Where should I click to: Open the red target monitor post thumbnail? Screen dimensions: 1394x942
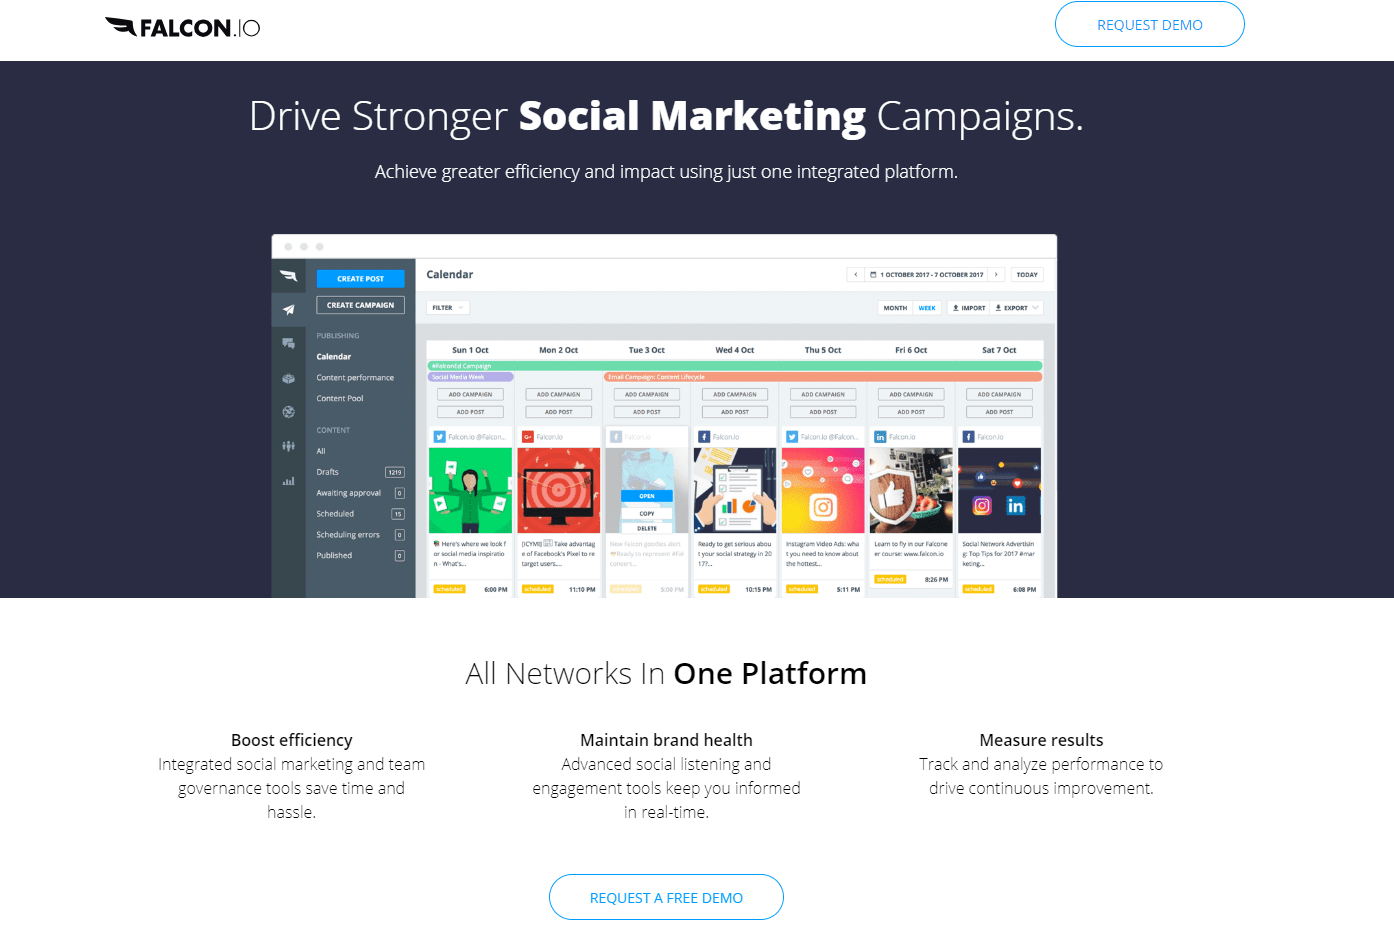(558, 490)
